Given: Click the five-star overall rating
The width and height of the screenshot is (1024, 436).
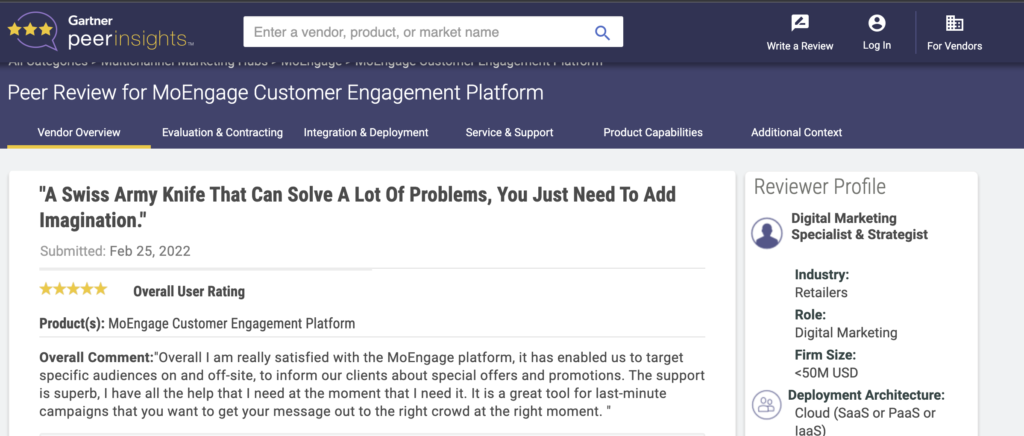Looking at the screenshot, I should [73, 289].
